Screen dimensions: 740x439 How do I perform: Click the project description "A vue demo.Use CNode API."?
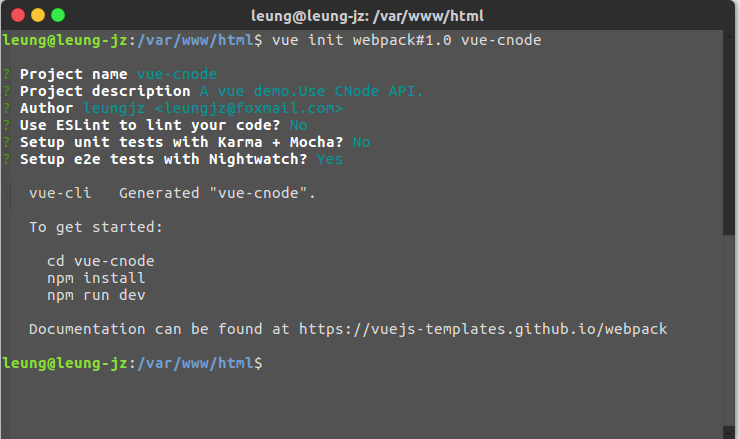(311, 91)
